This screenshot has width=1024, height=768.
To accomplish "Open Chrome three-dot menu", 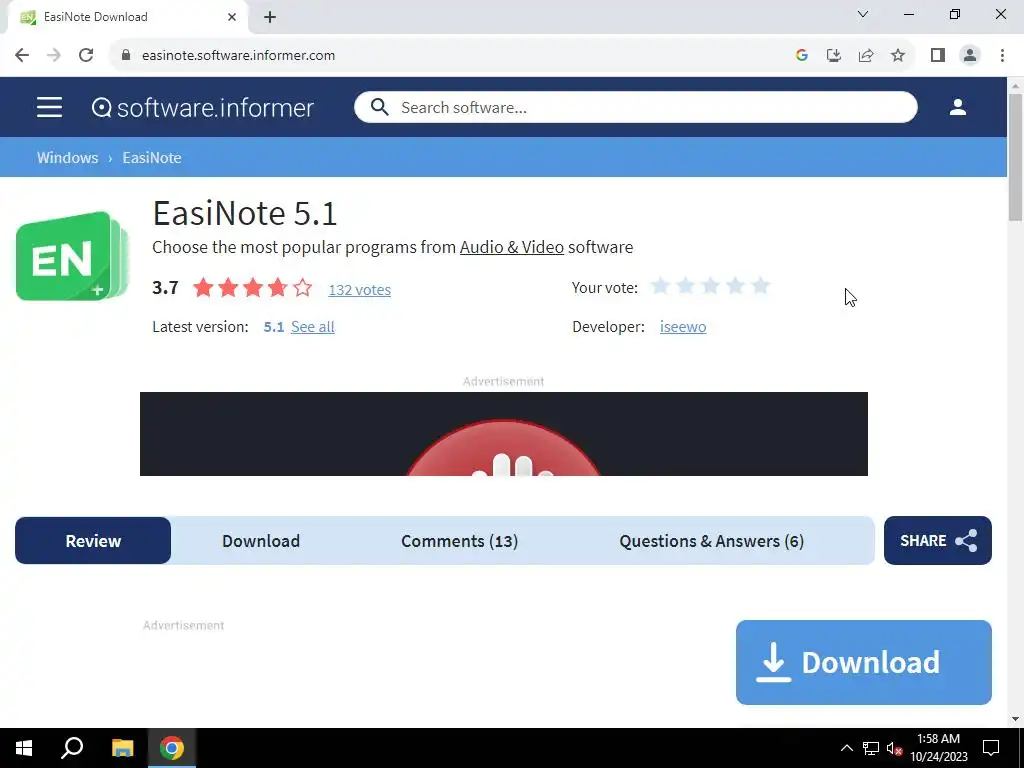I will [1002, 55].
